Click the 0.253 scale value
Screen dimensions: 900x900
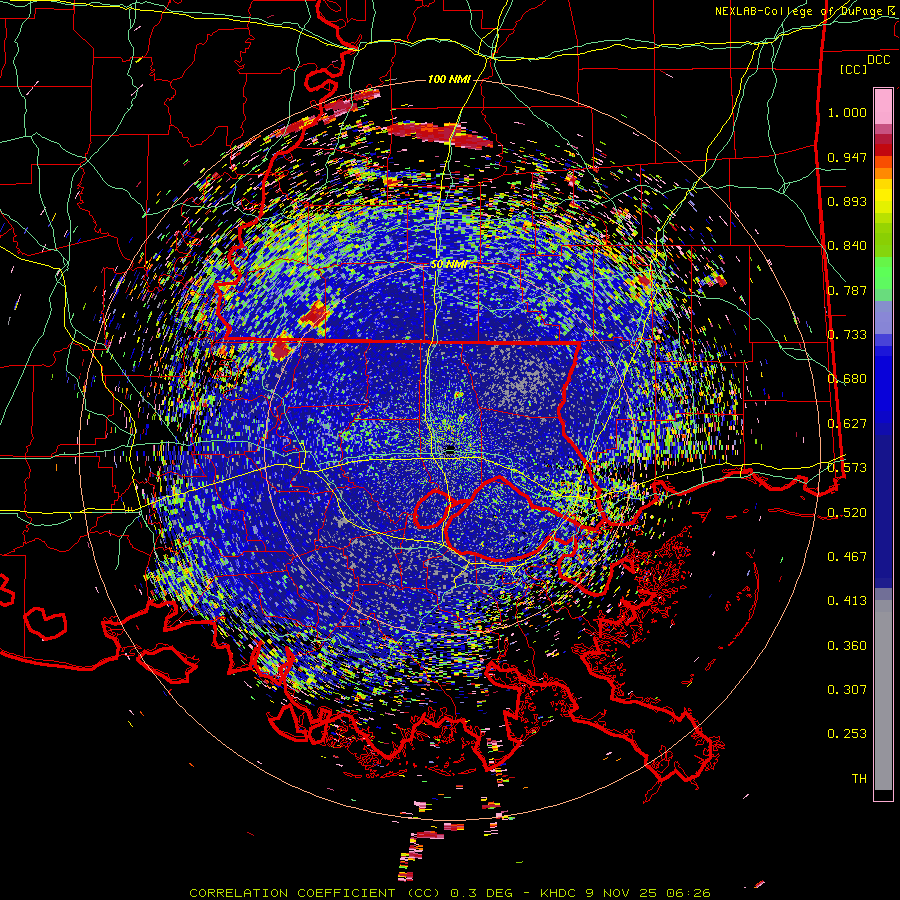[847, 734]
